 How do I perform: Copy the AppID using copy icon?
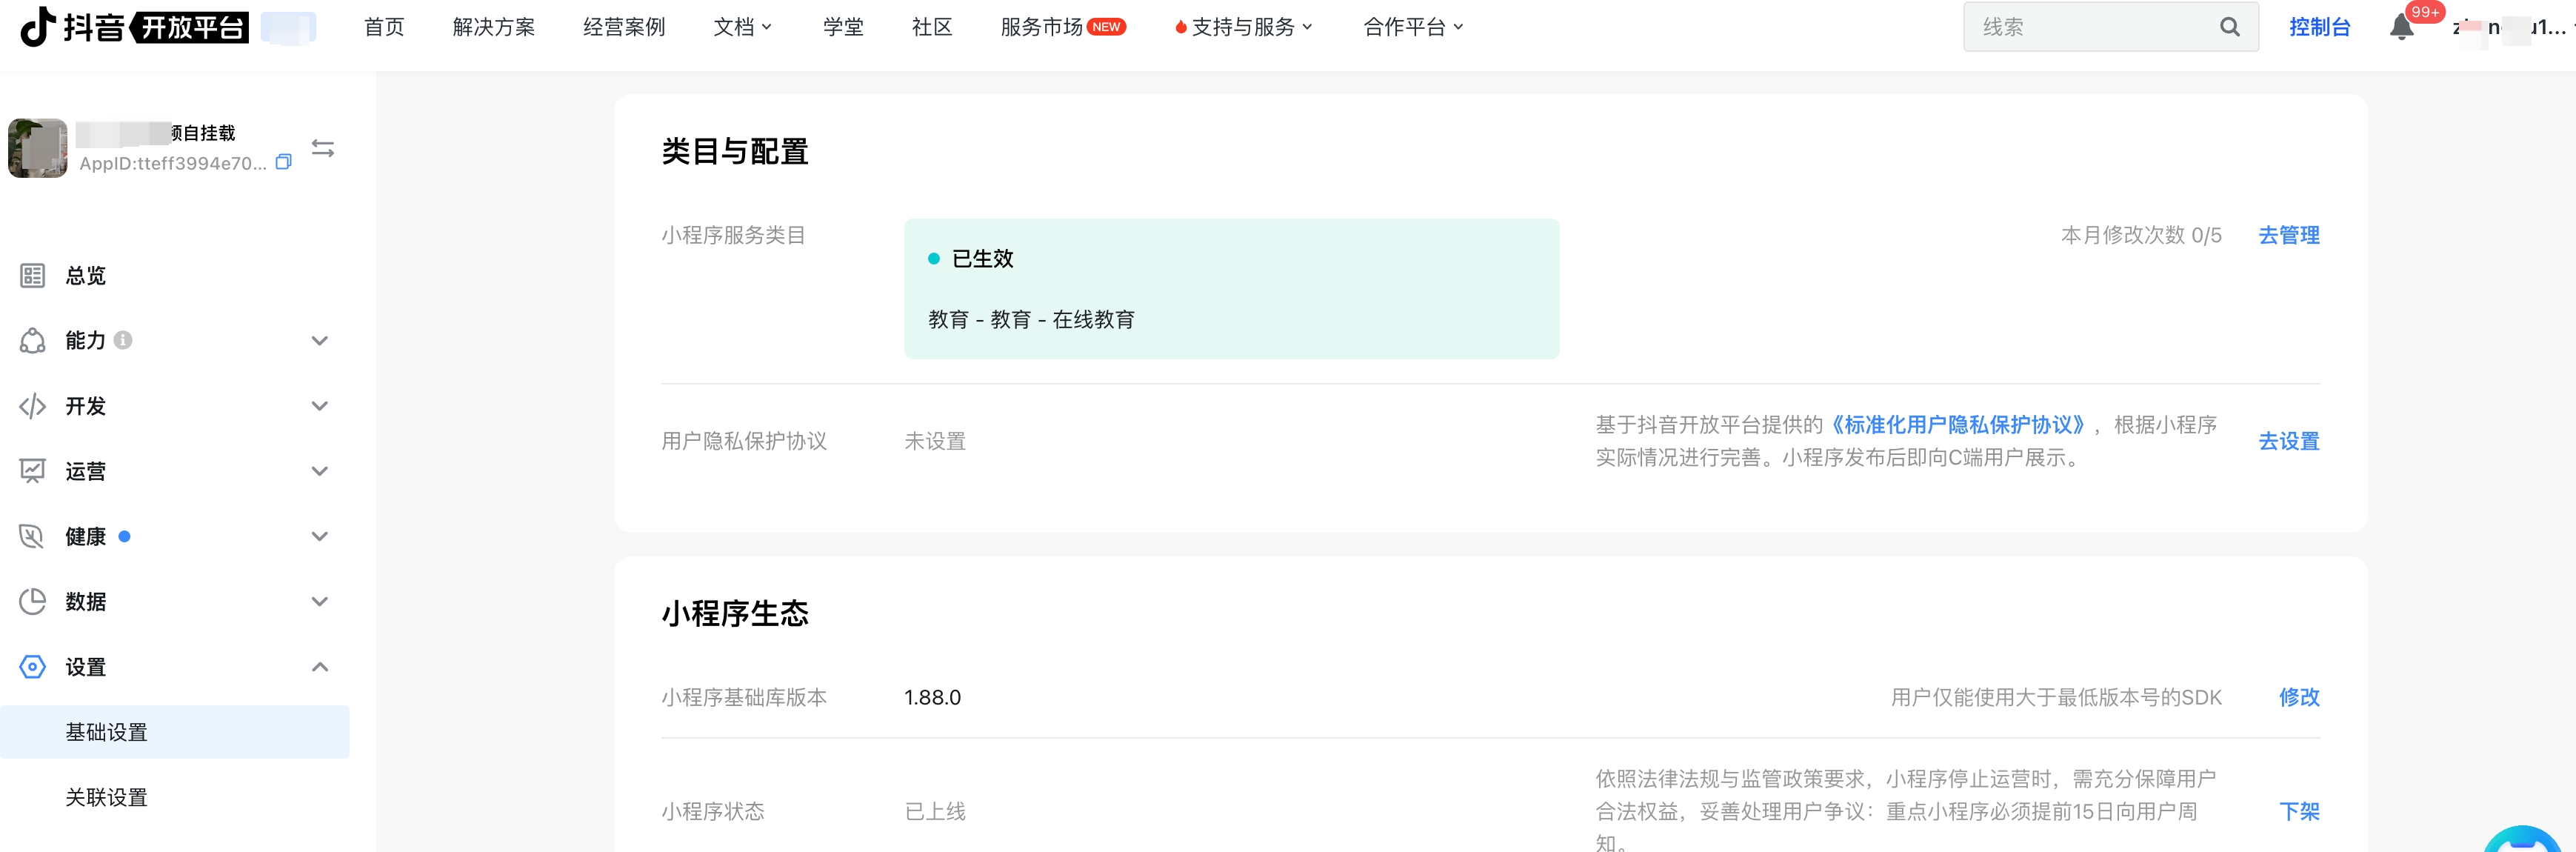coord(284,162)
